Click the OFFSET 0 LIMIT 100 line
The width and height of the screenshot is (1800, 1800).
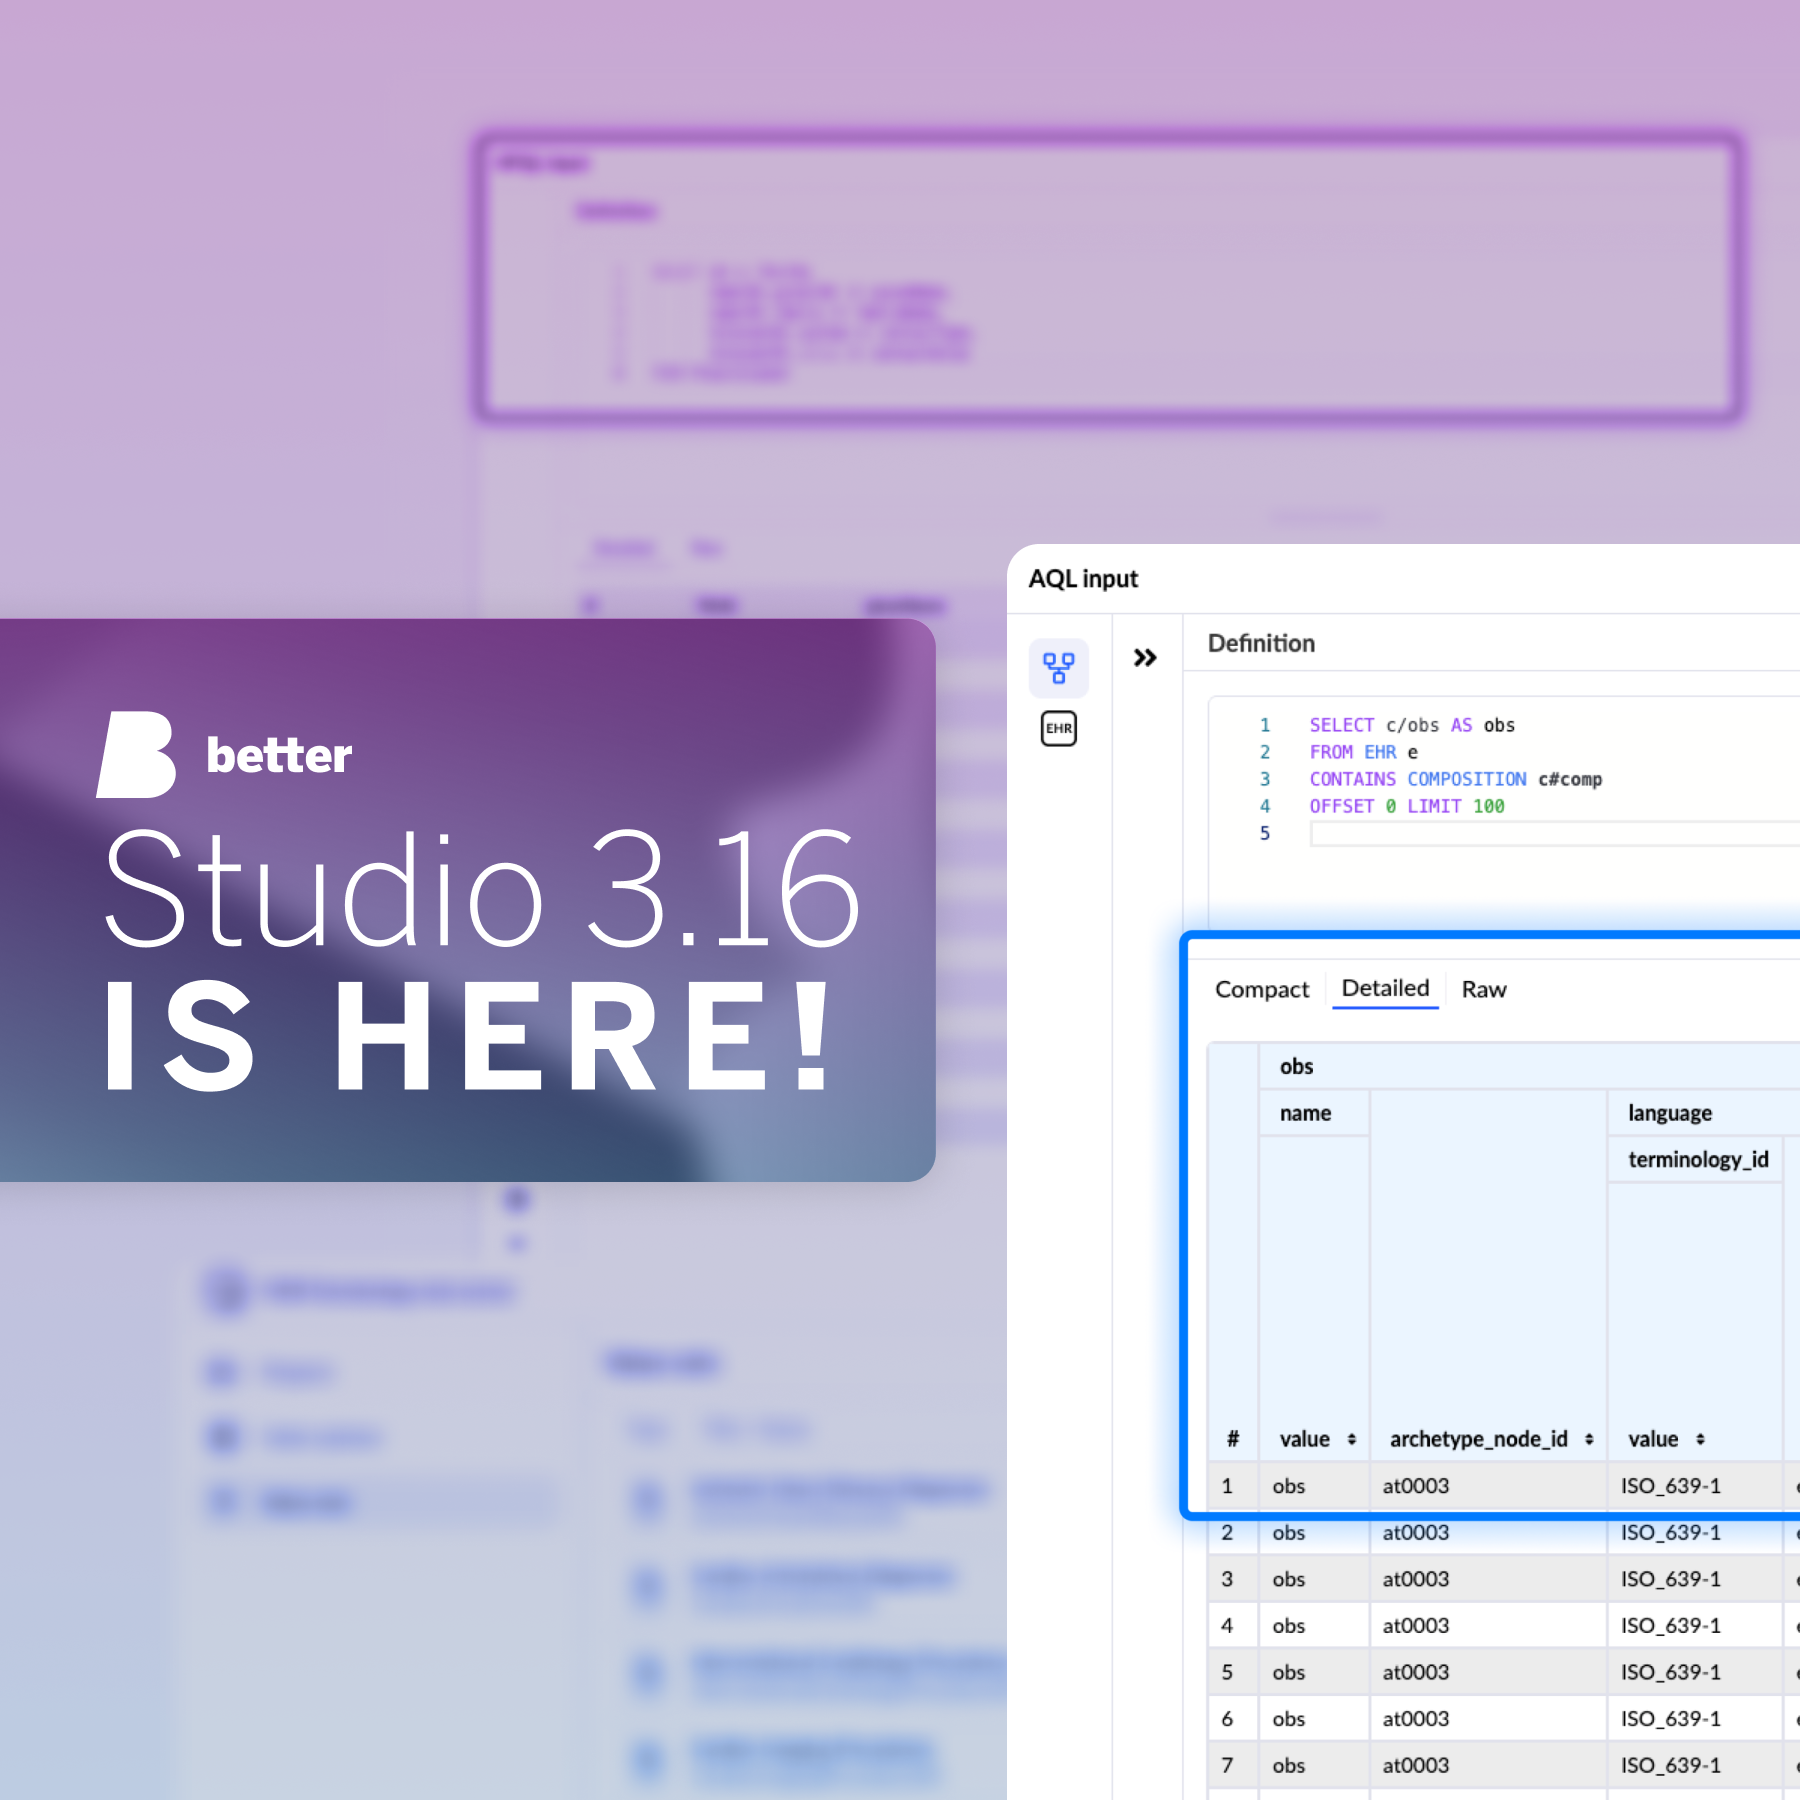(x=1407, y=806)
